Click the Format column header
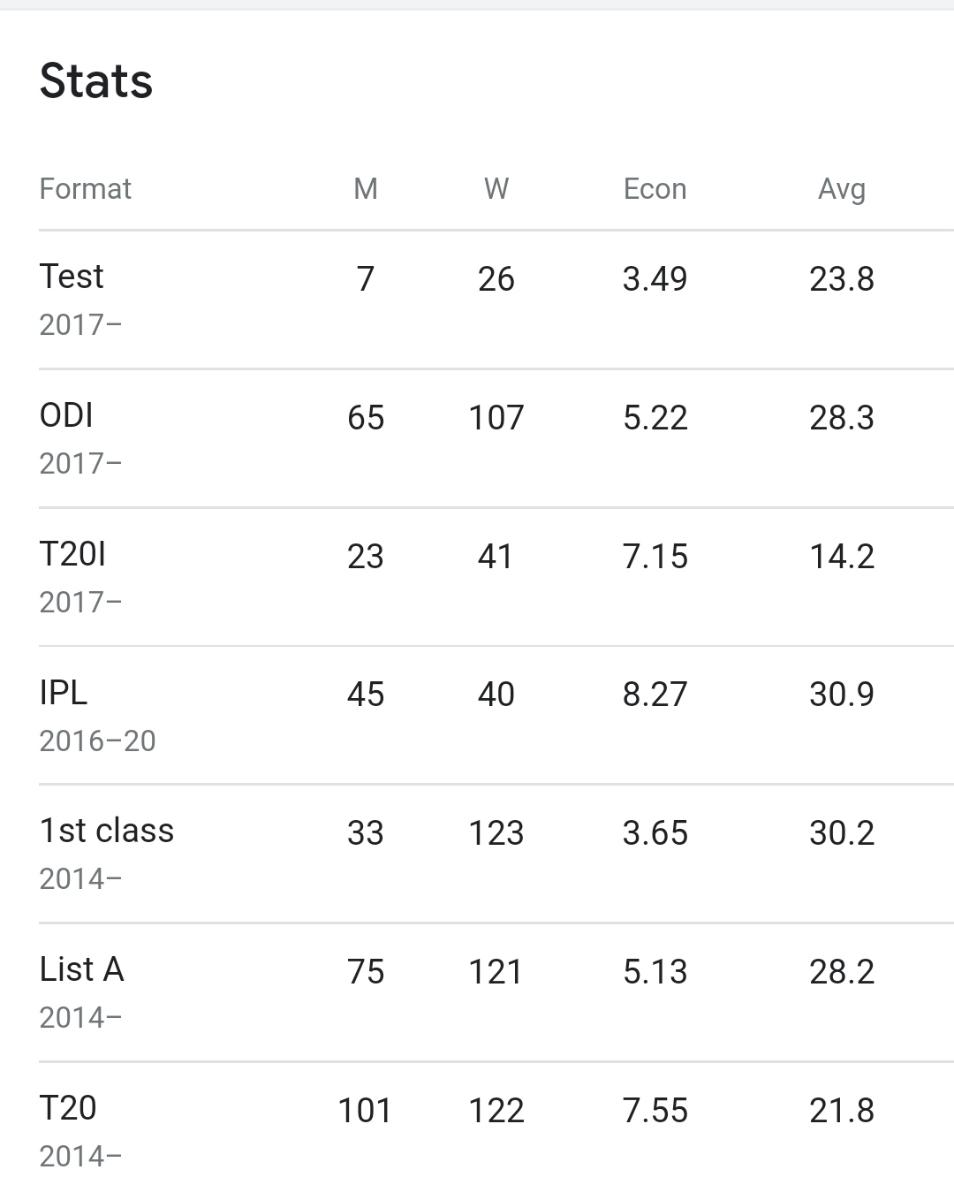954x1200 pixels. coord(85,189)
